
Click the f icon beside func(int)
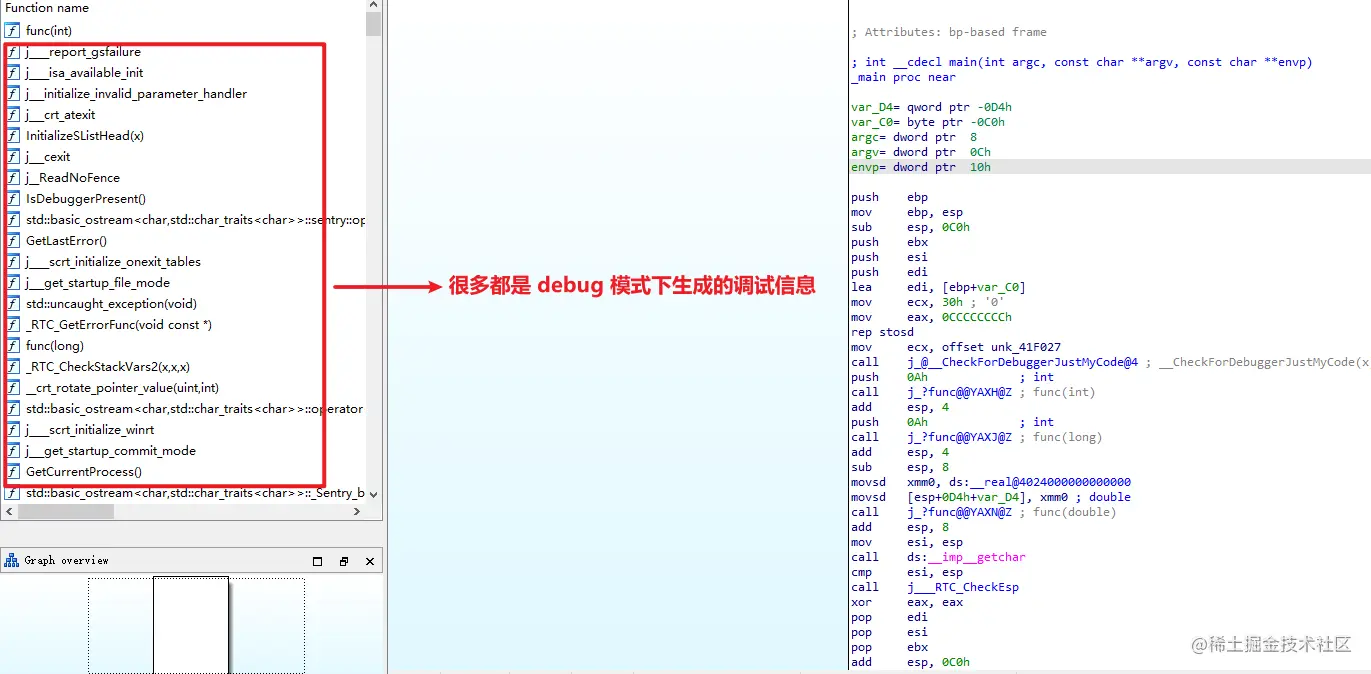point(12,30)
